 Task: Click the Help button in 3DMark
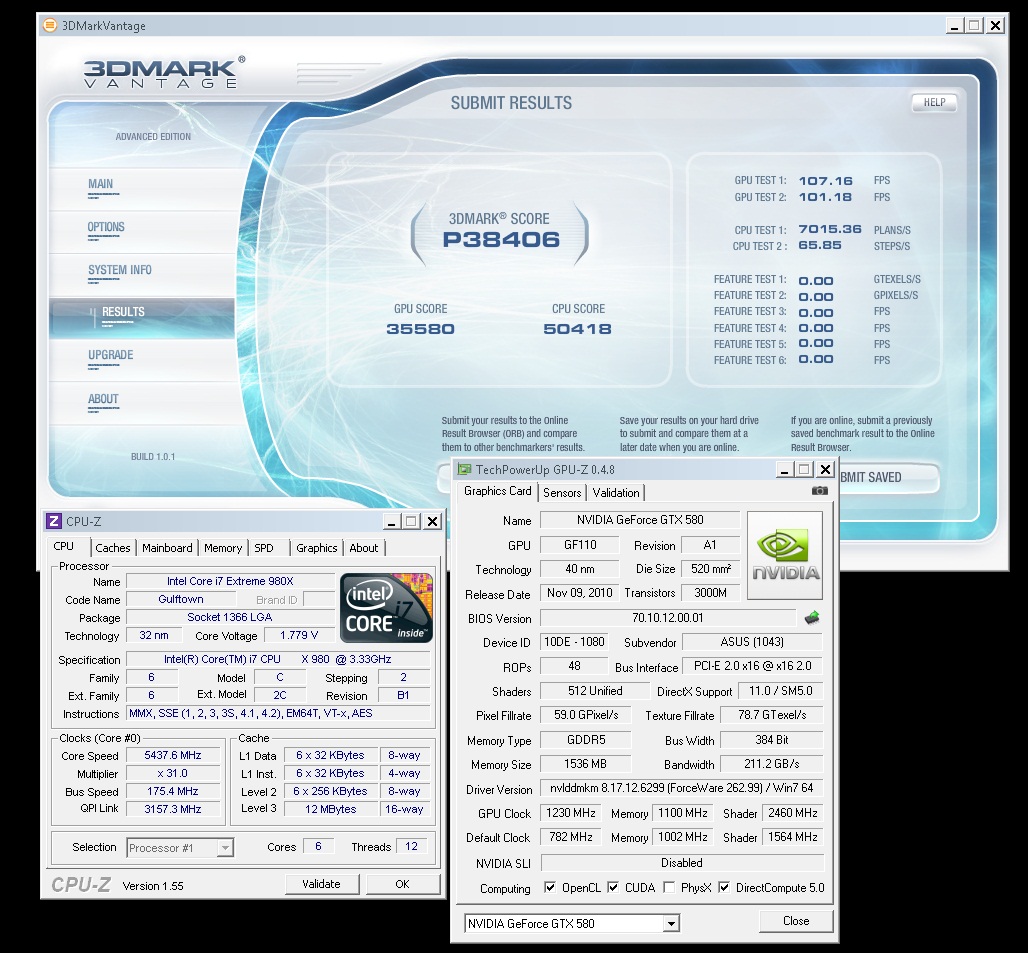[933, 102]
